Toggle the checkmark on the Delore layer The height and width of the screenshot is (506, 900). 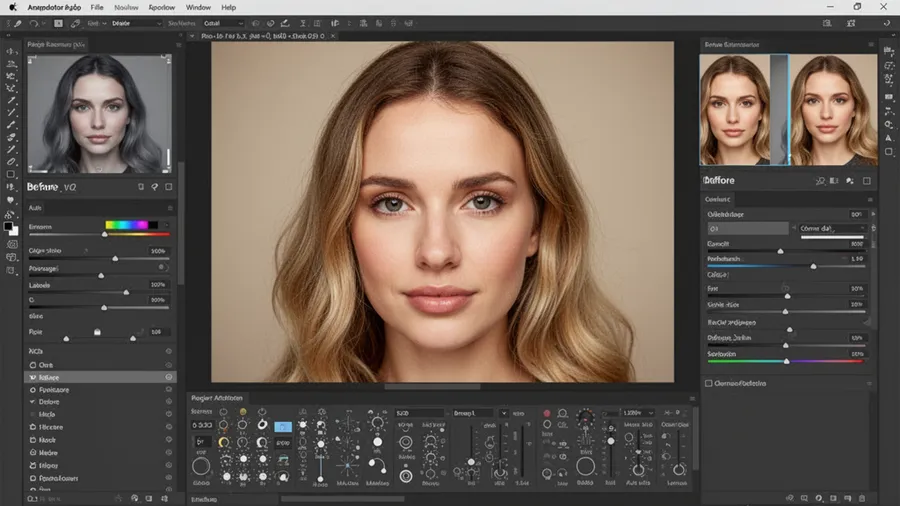point(32,402)
